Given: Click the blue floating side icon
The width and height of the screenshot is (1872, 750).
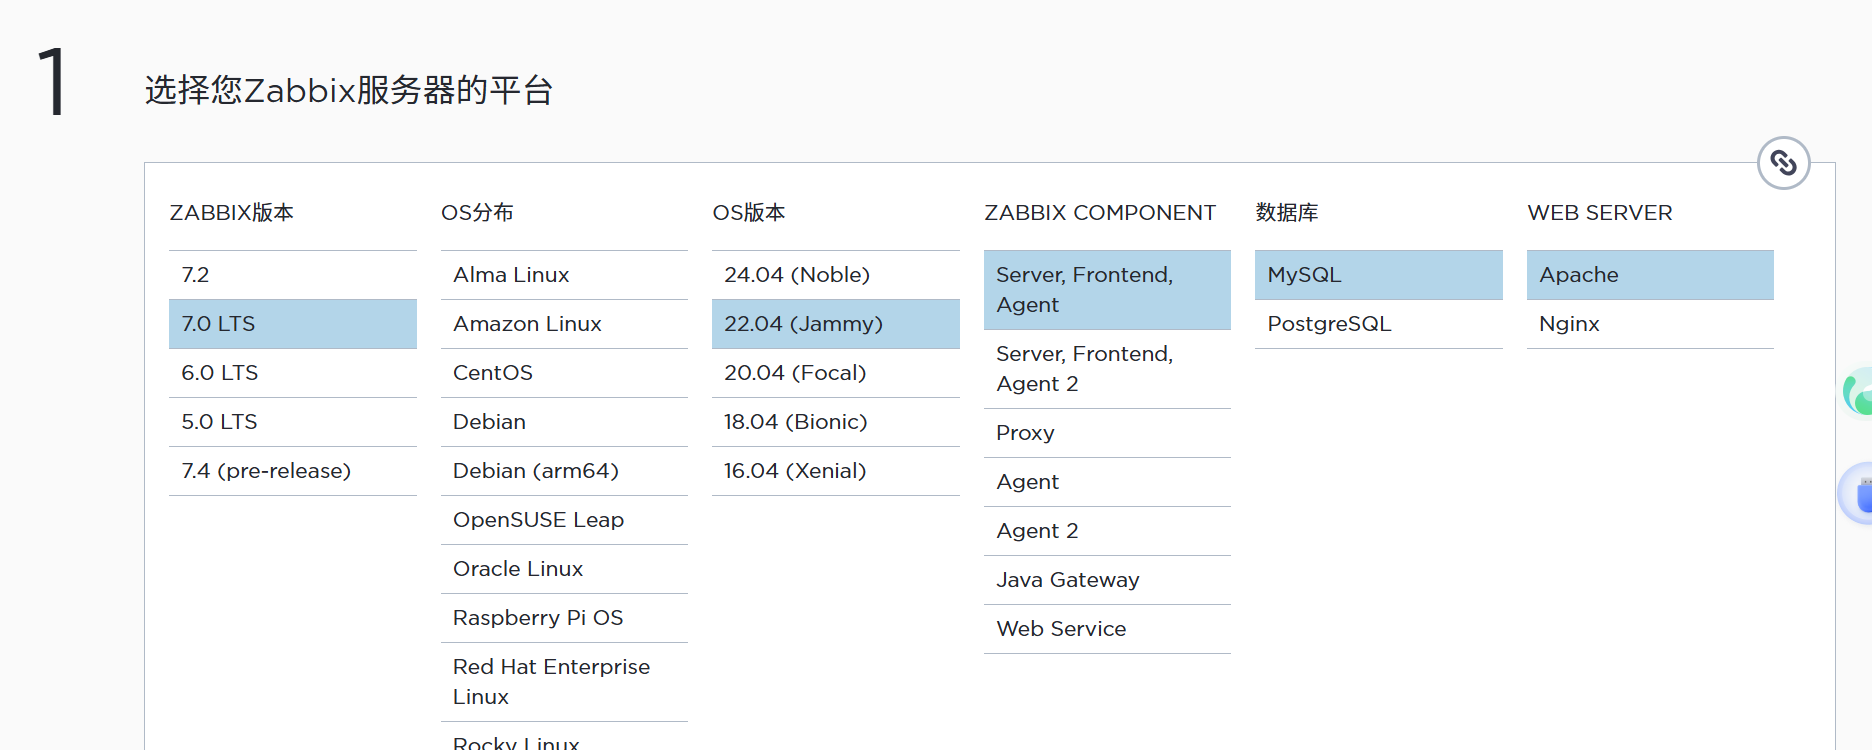Looking at the screenshot, I should coord(1859,493).
